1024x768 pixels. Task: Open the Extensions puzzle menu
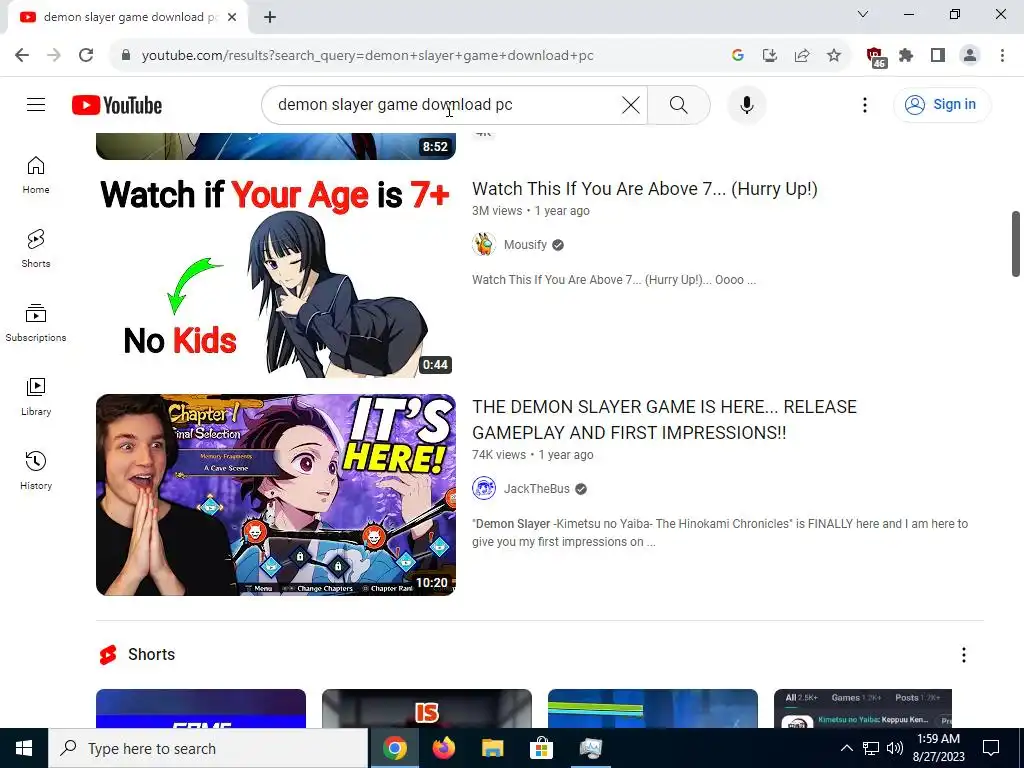click(906, 55)
